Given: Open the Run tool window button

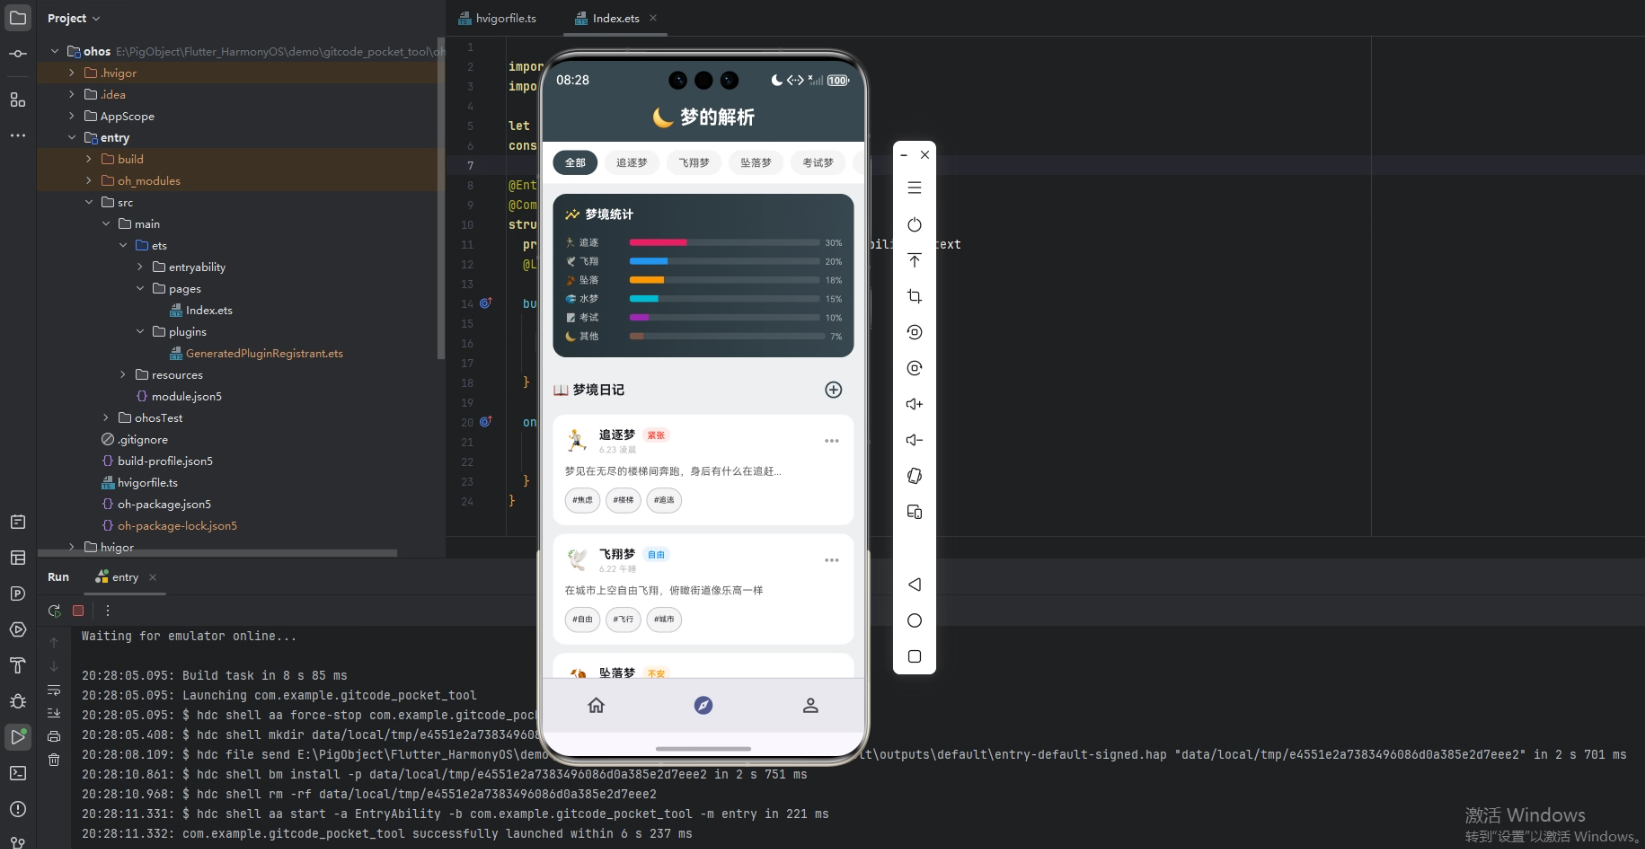Looking at the screenshot, I should tap(18, 737).
